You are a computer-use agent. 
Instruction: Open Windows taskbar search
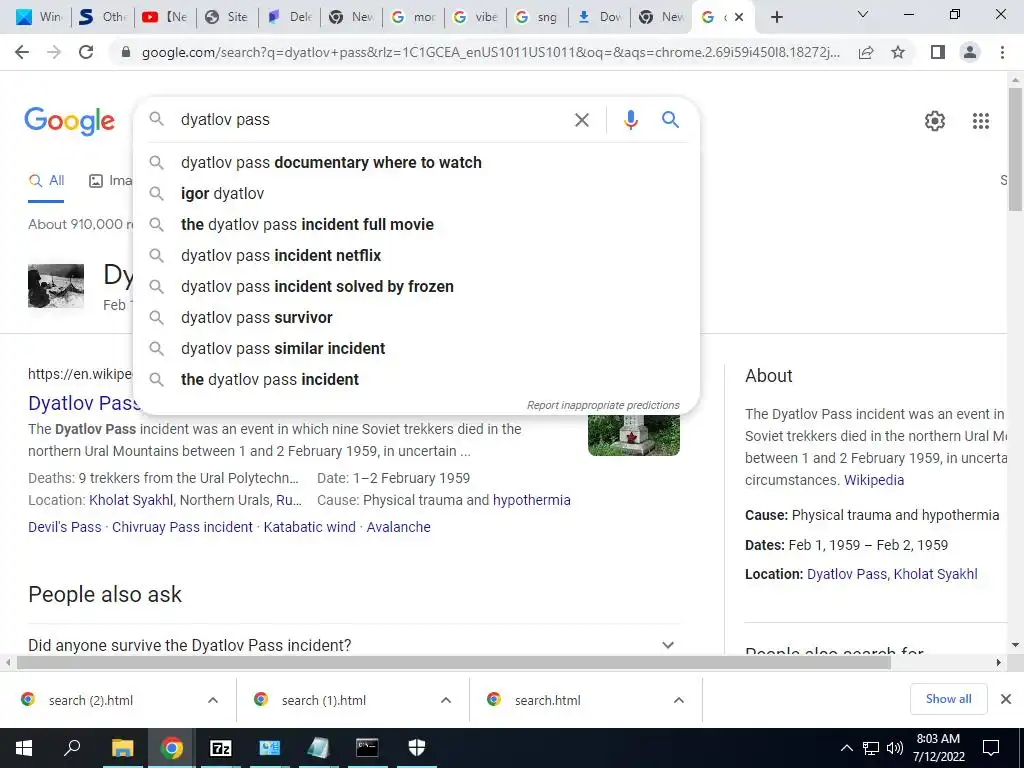[72, 748]
